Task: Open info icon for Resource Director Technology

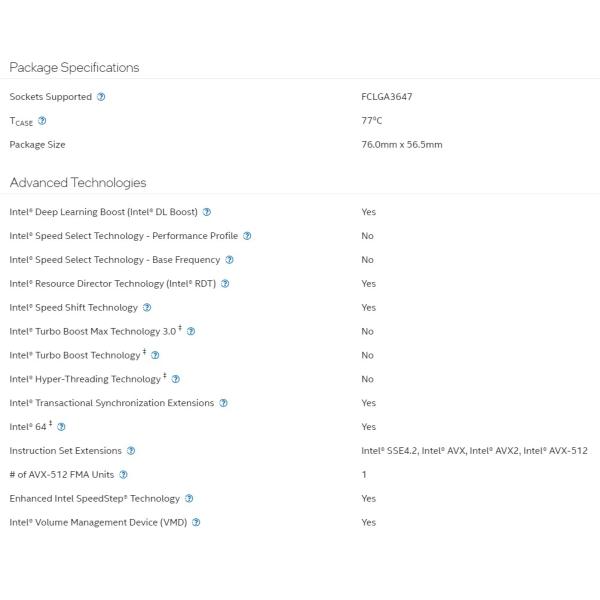Action: 225,284
